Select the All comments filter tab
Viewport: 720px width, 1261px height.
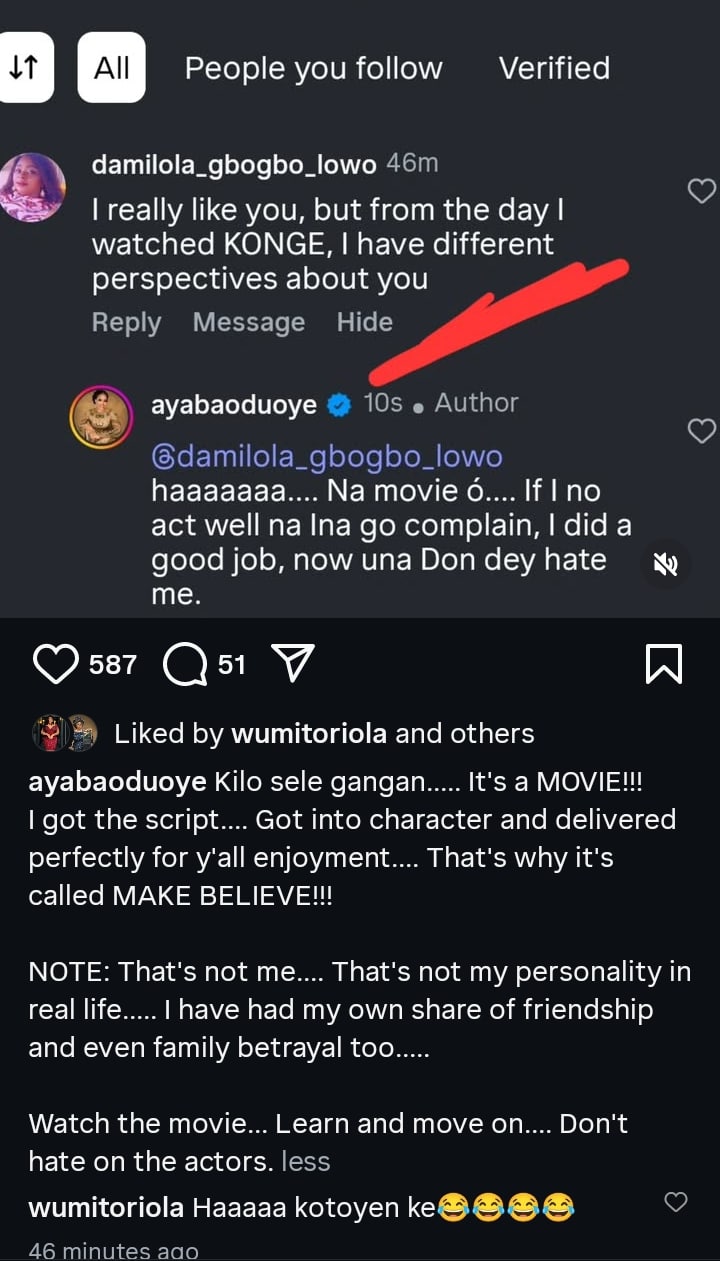[x=112, y=67]
